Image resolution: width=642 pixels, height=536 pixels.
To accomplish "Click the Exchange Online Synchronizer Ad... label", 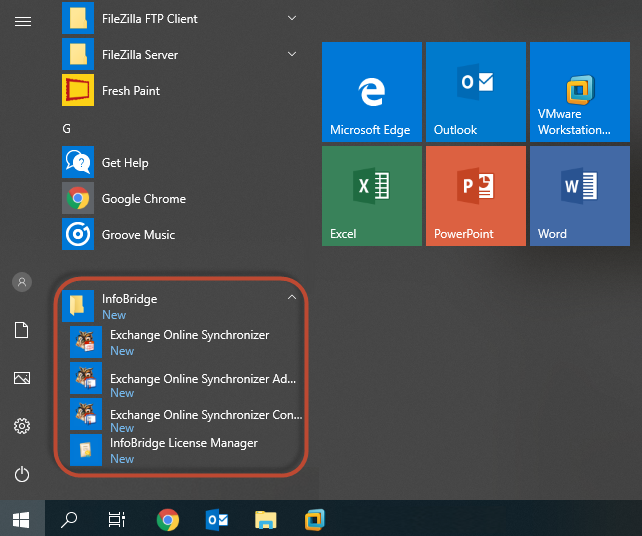I will (203, 379).
